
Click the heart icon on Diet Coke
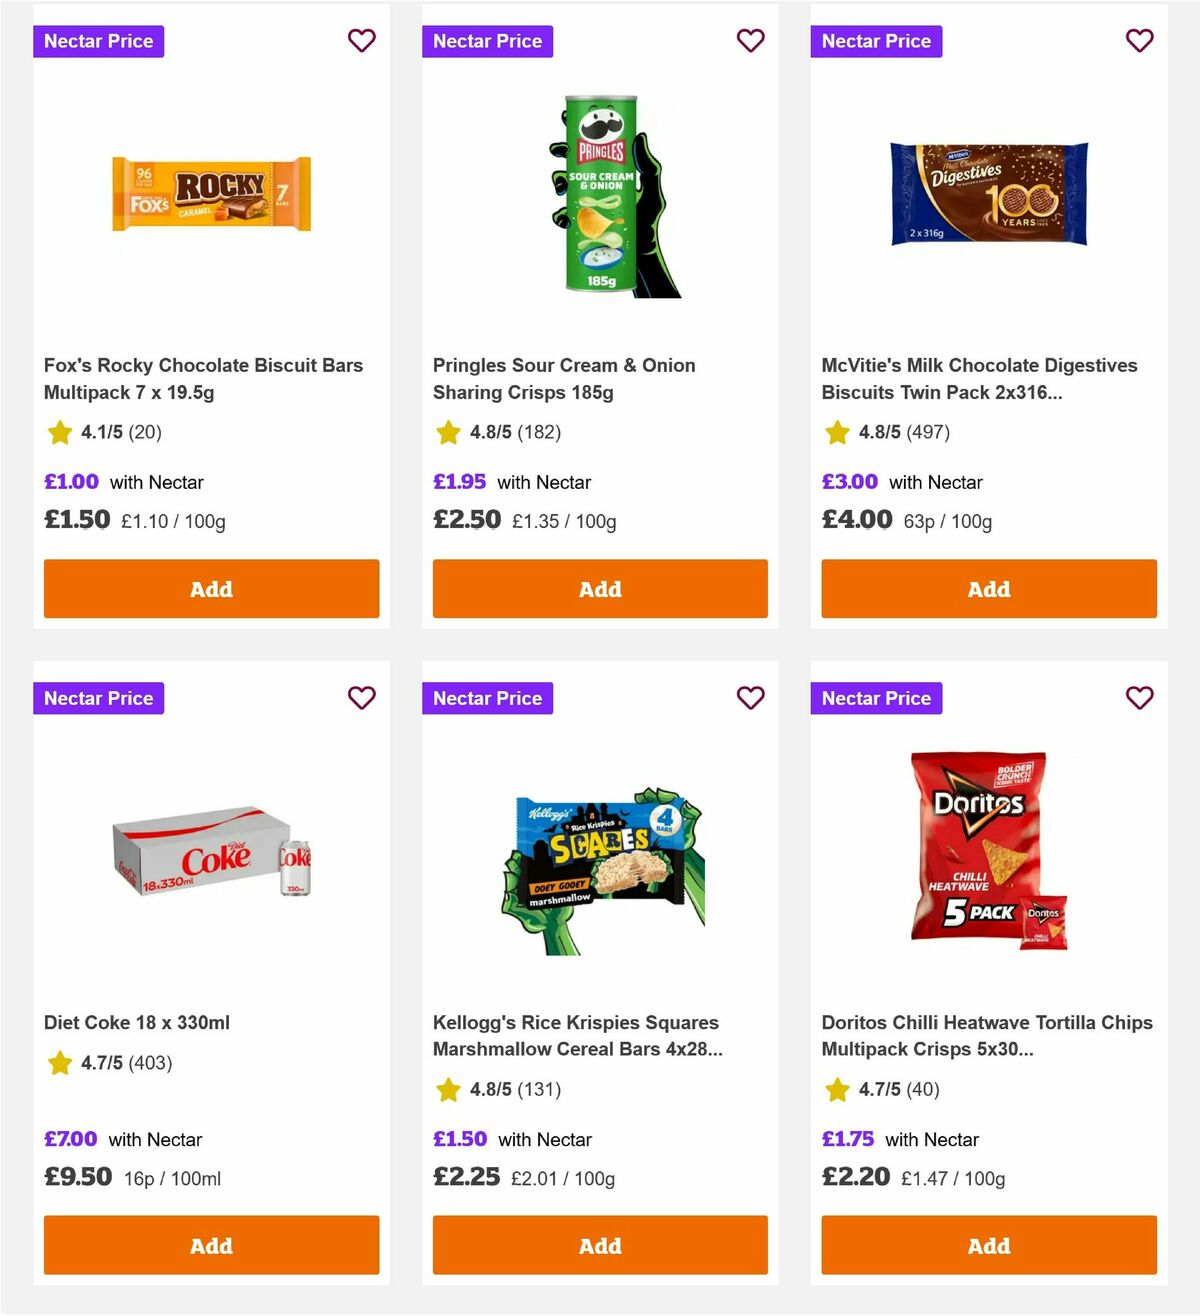tap(362, 698)
